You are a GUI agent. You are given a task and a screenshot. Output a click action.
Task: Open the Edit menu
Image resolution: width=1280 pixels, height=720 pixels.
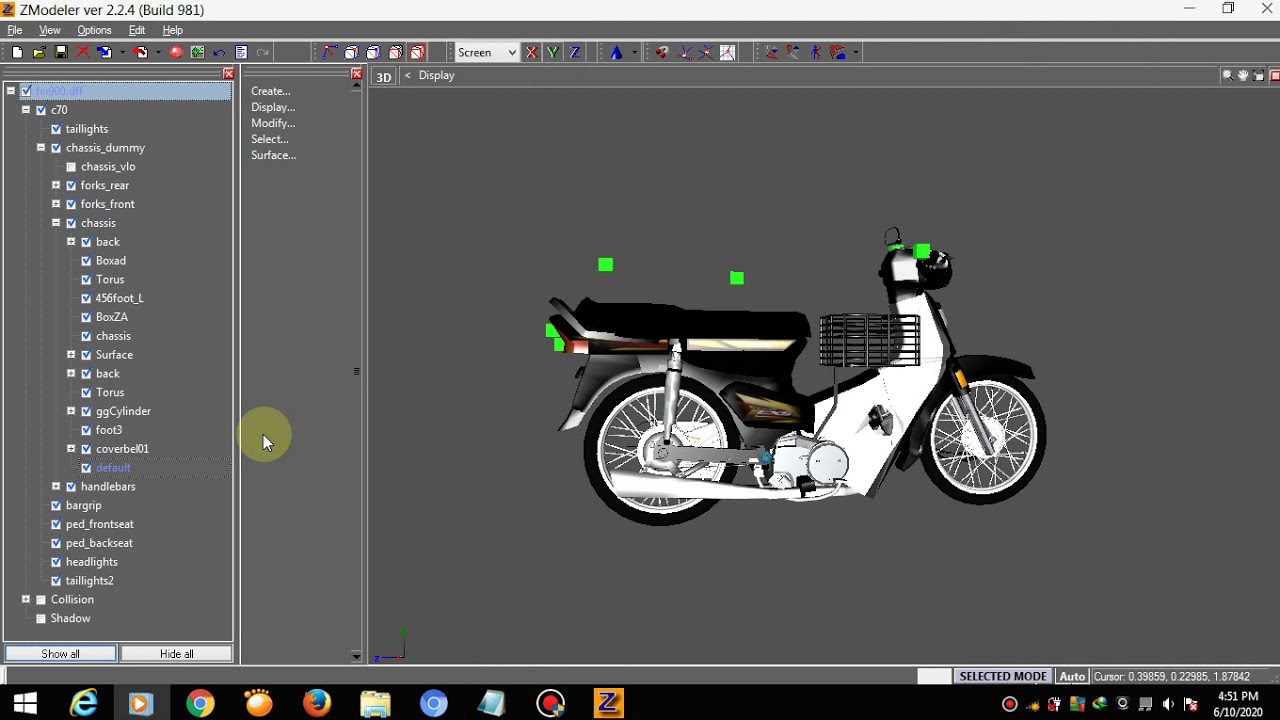tap(137, 30)
